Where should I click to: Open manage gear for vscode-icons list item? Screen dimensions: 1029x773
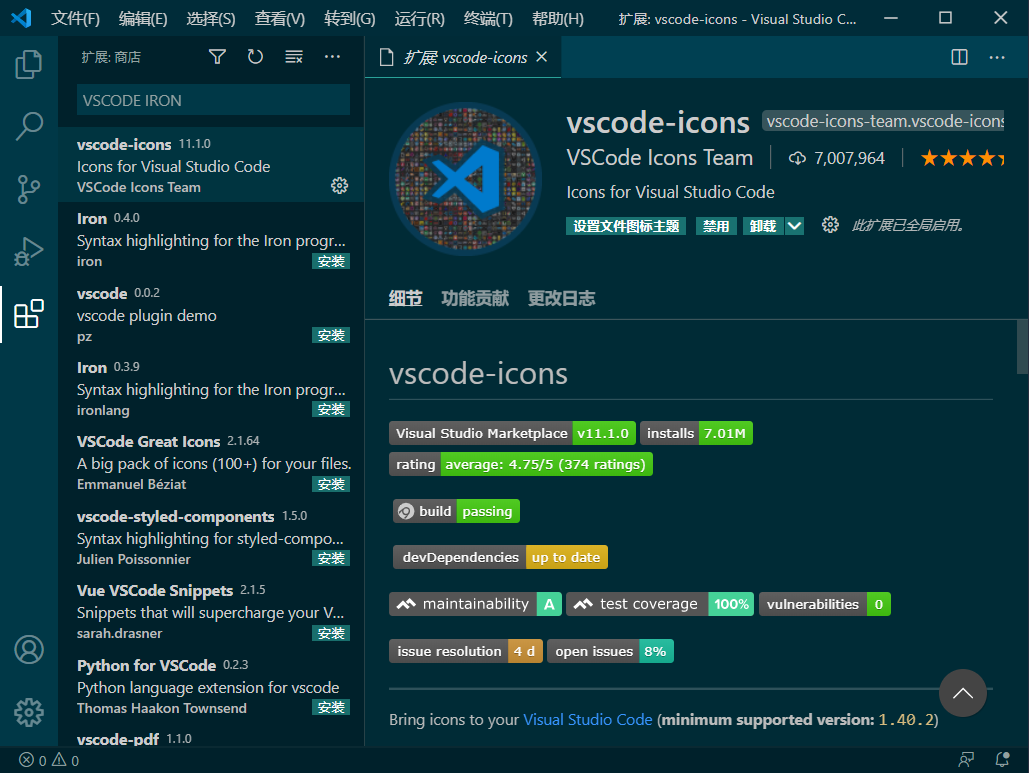(x=339, y=186)
